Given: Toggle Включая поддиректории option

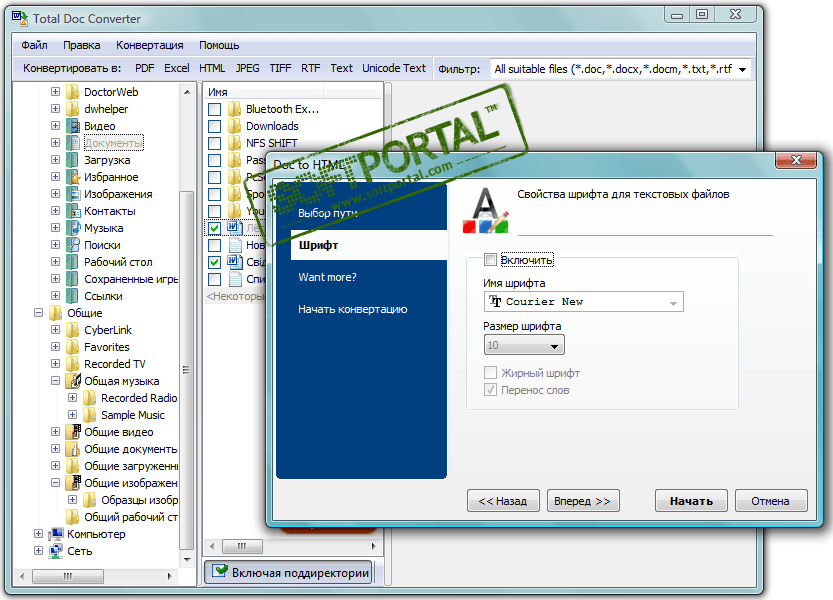Looking at the screenshot, I should pyautogui.click(x=289, y=572).
